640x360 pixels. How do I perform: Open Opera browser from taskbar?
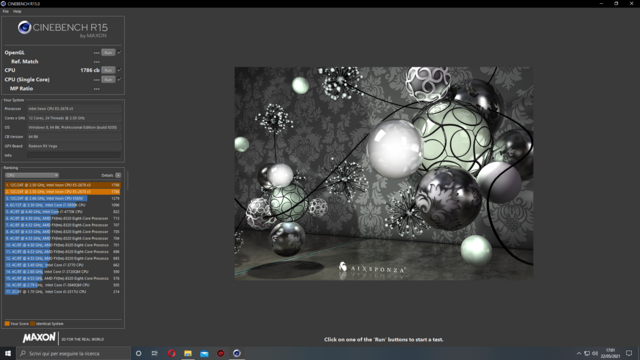tap(171, 353)
